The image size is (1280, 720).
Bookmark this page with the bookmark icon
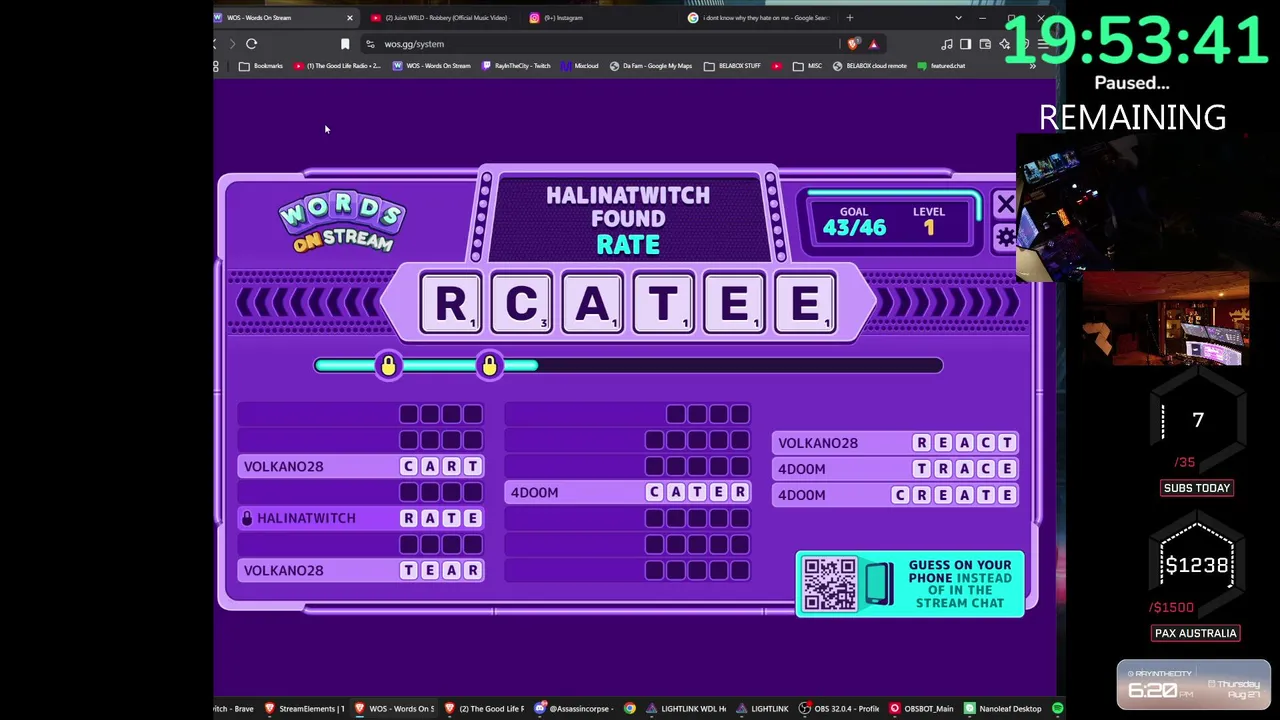point(345,44)
